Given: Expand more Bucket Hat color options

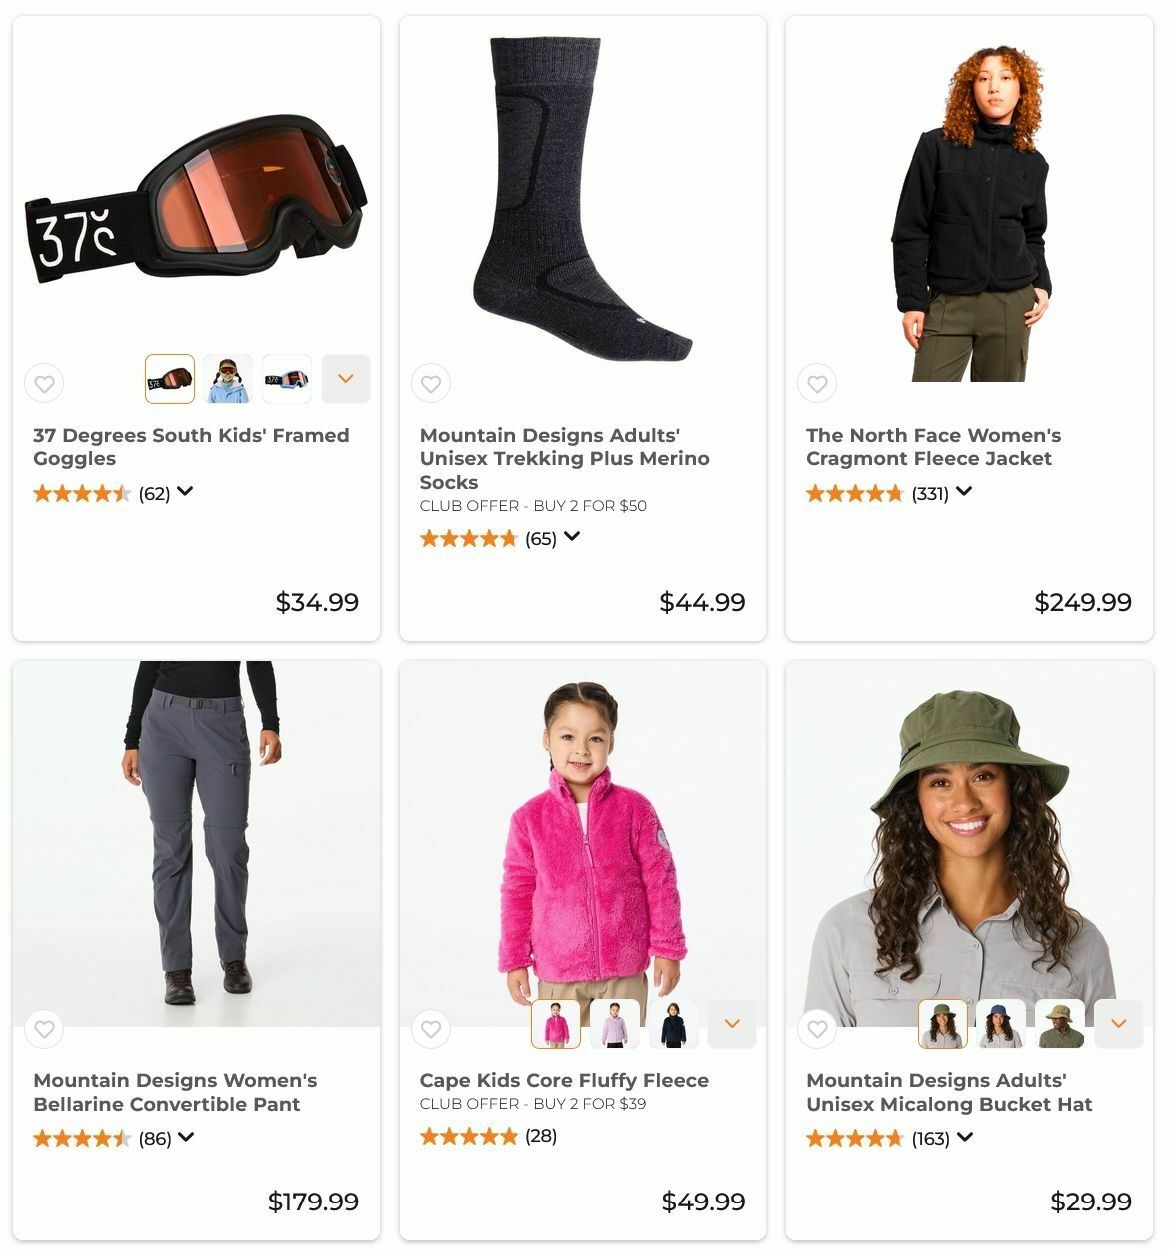Looking at the screenshot, I should (1119, 1024).
